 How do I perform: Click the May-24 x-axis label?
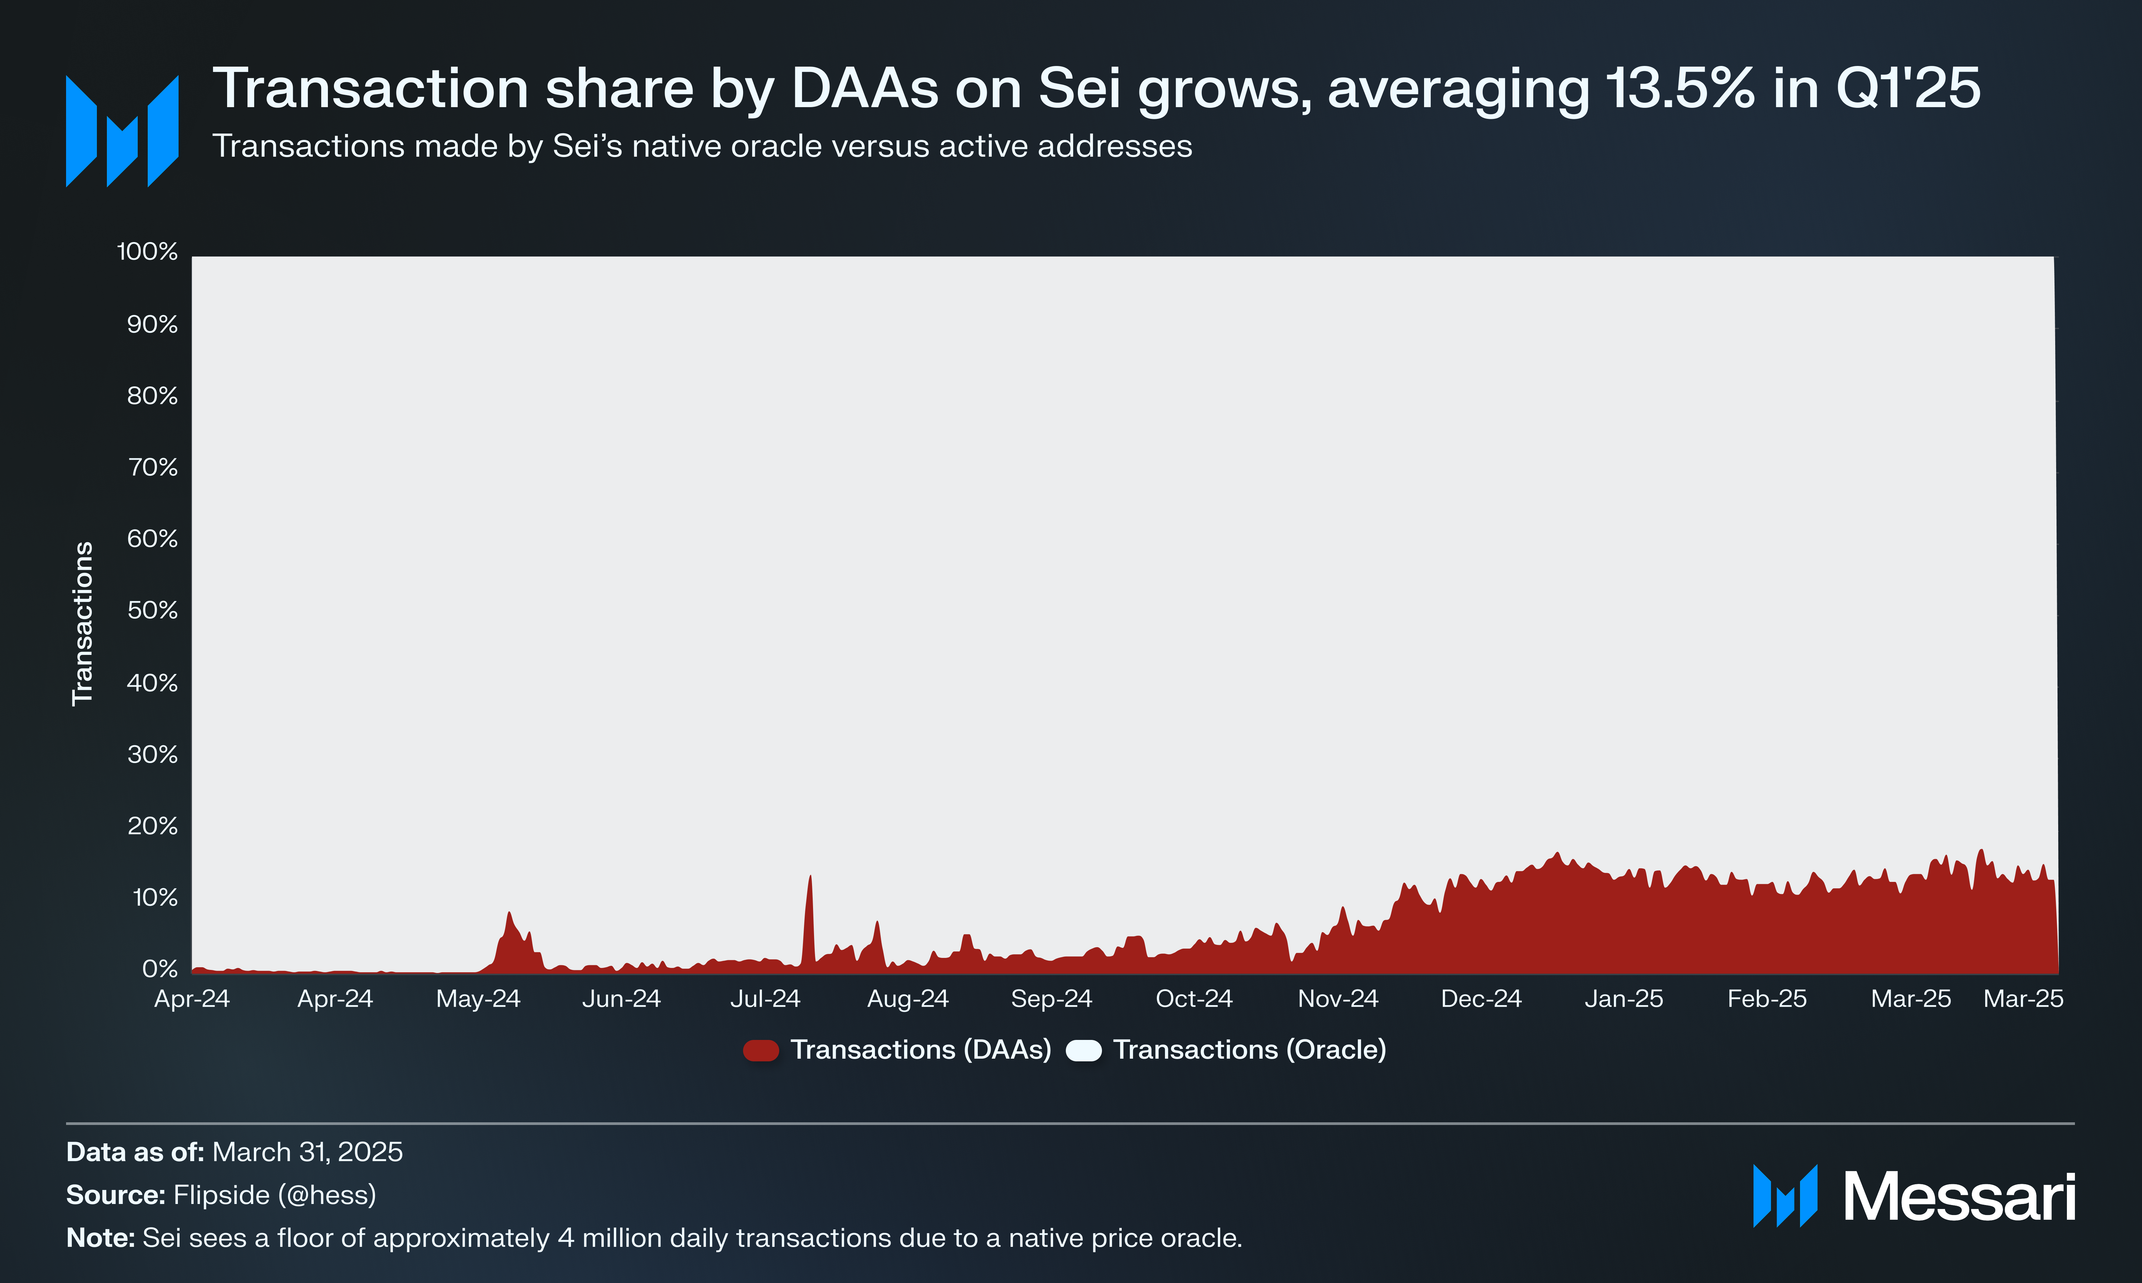478,999
